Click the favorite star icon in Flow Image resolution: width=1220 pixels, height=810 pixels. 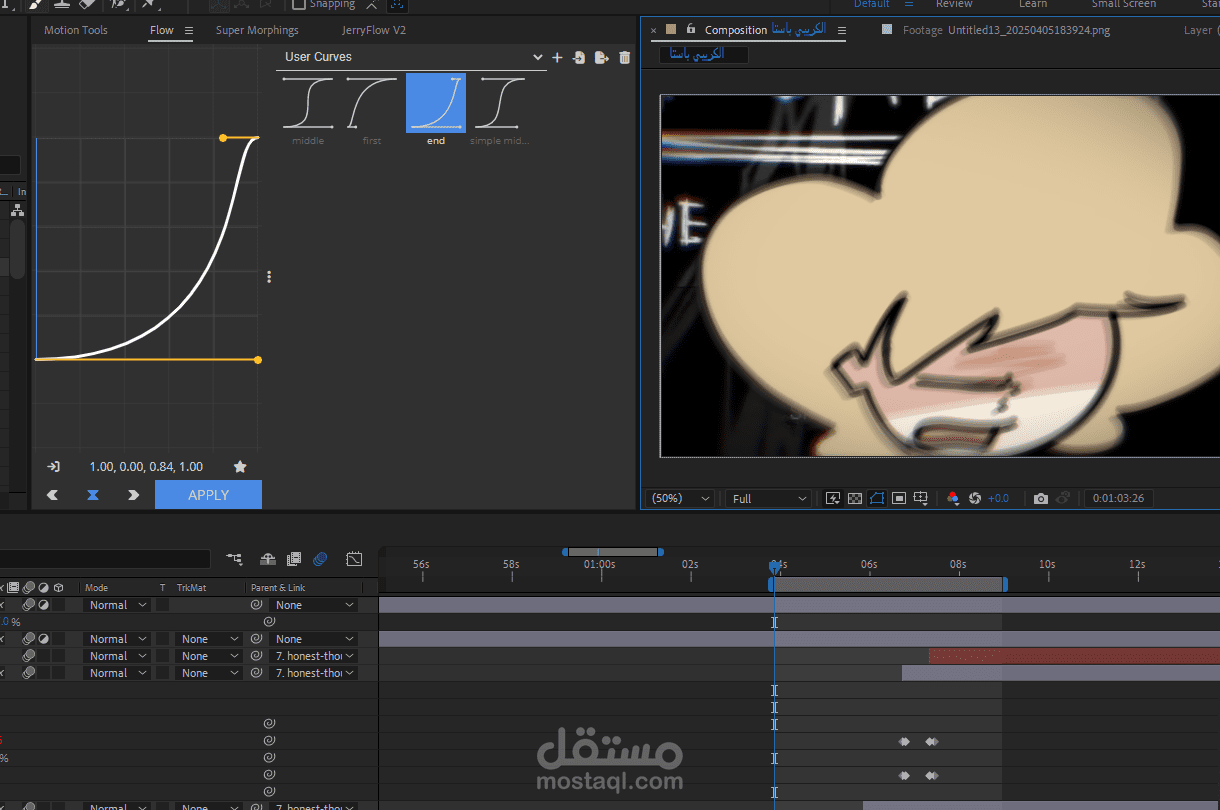pos(240,467)
